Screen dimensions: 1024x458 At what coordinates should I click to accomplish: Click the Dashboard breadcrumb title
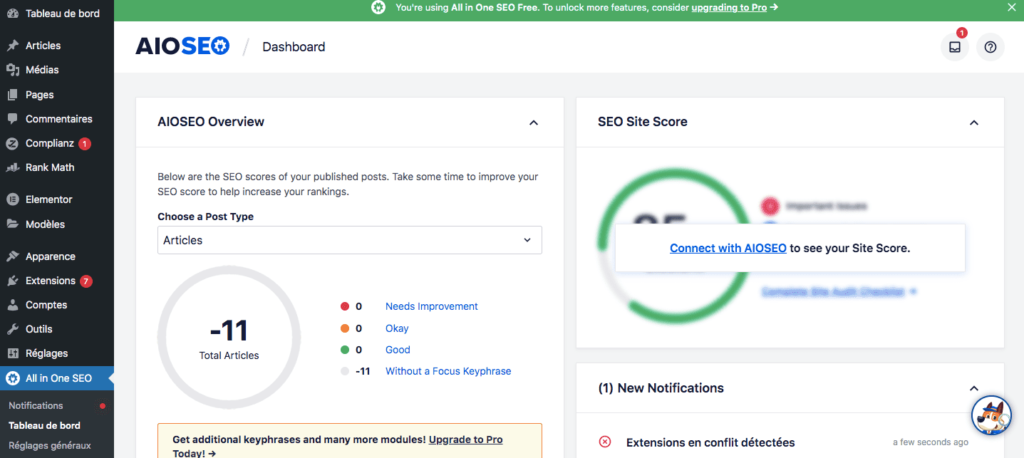coord(294,47)
